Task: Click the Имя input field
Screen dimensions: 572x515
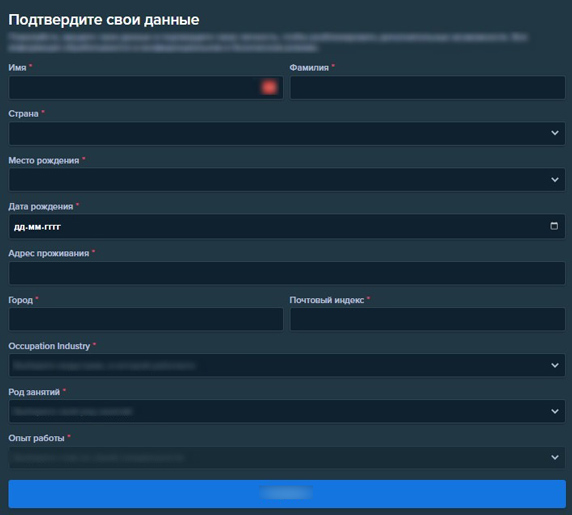Action: click(x=146, y=87)
